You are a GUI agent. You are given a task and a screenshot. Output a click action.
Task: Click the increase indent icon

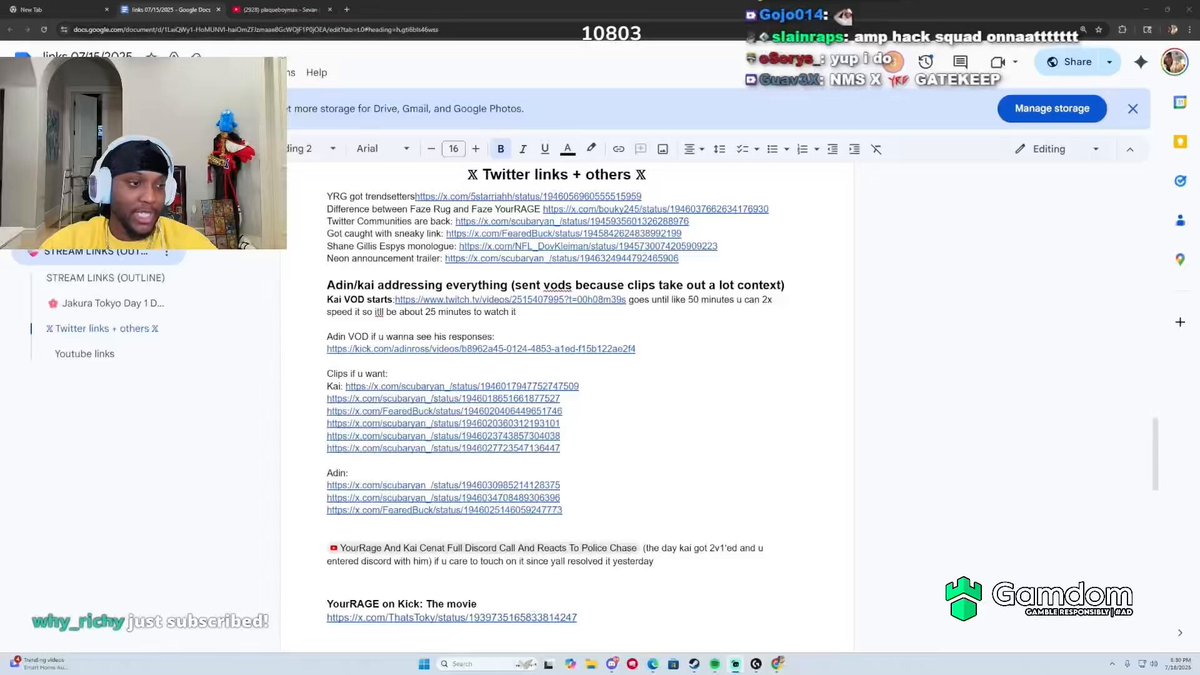click(854, 149)
